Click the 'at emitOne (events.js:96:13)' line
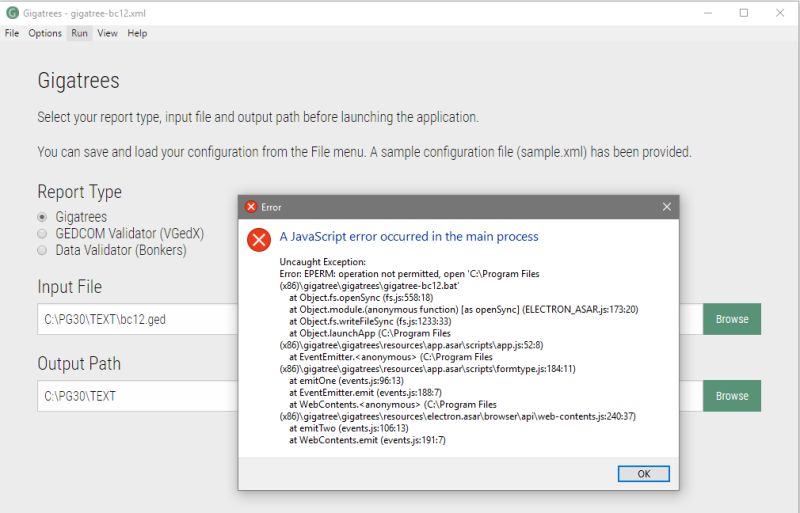The height and width of the screenshot is (513, 800). 346,381
